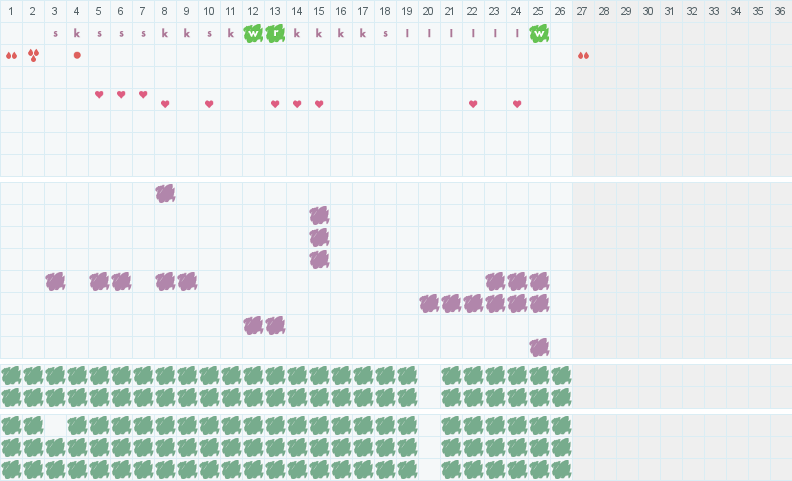Toggle the lowest purple mark on day 25

[539, 347]
